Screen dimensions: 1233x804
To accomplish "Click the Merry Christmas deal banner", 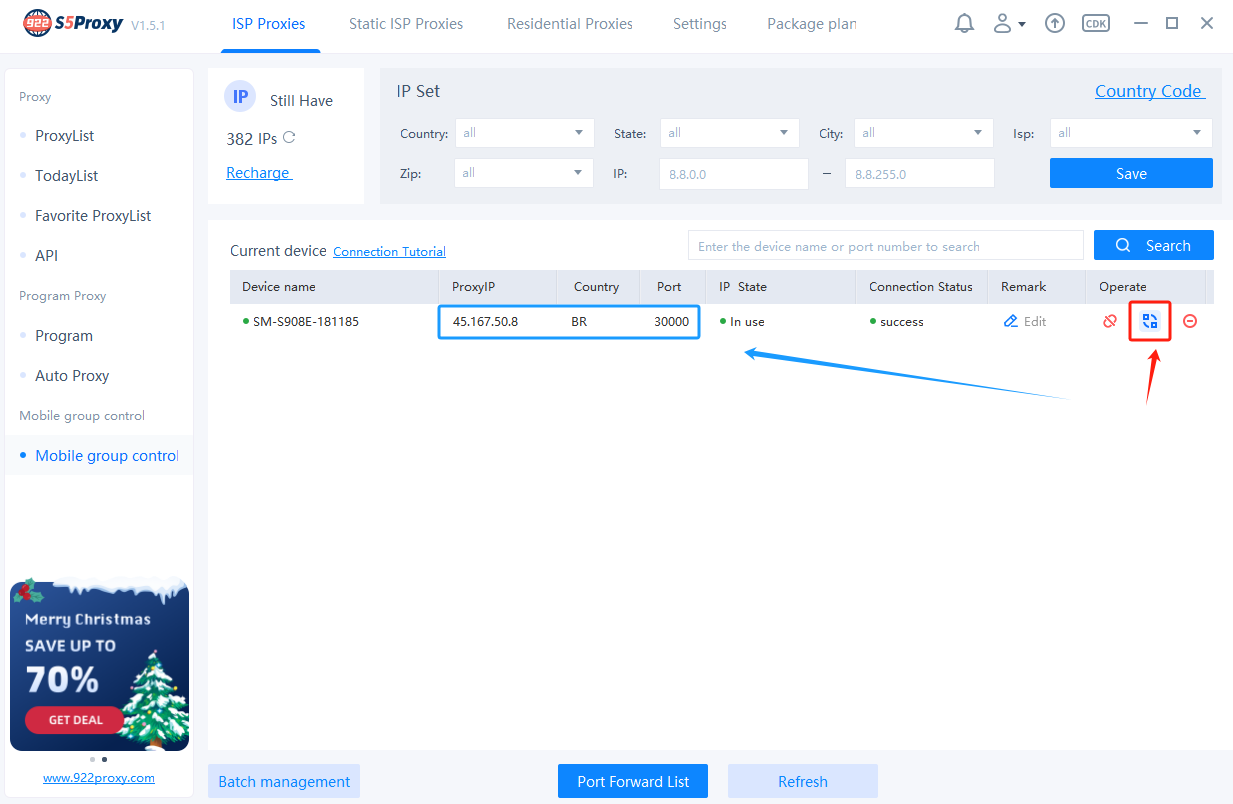I will tap(99, 665).
